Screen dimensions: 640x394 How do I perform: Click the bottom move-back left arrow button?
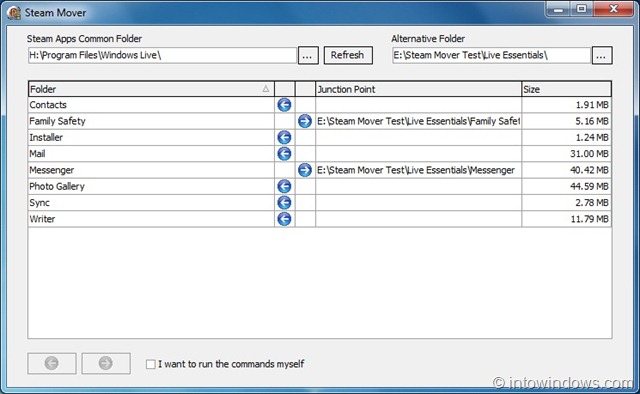point(52,363)
